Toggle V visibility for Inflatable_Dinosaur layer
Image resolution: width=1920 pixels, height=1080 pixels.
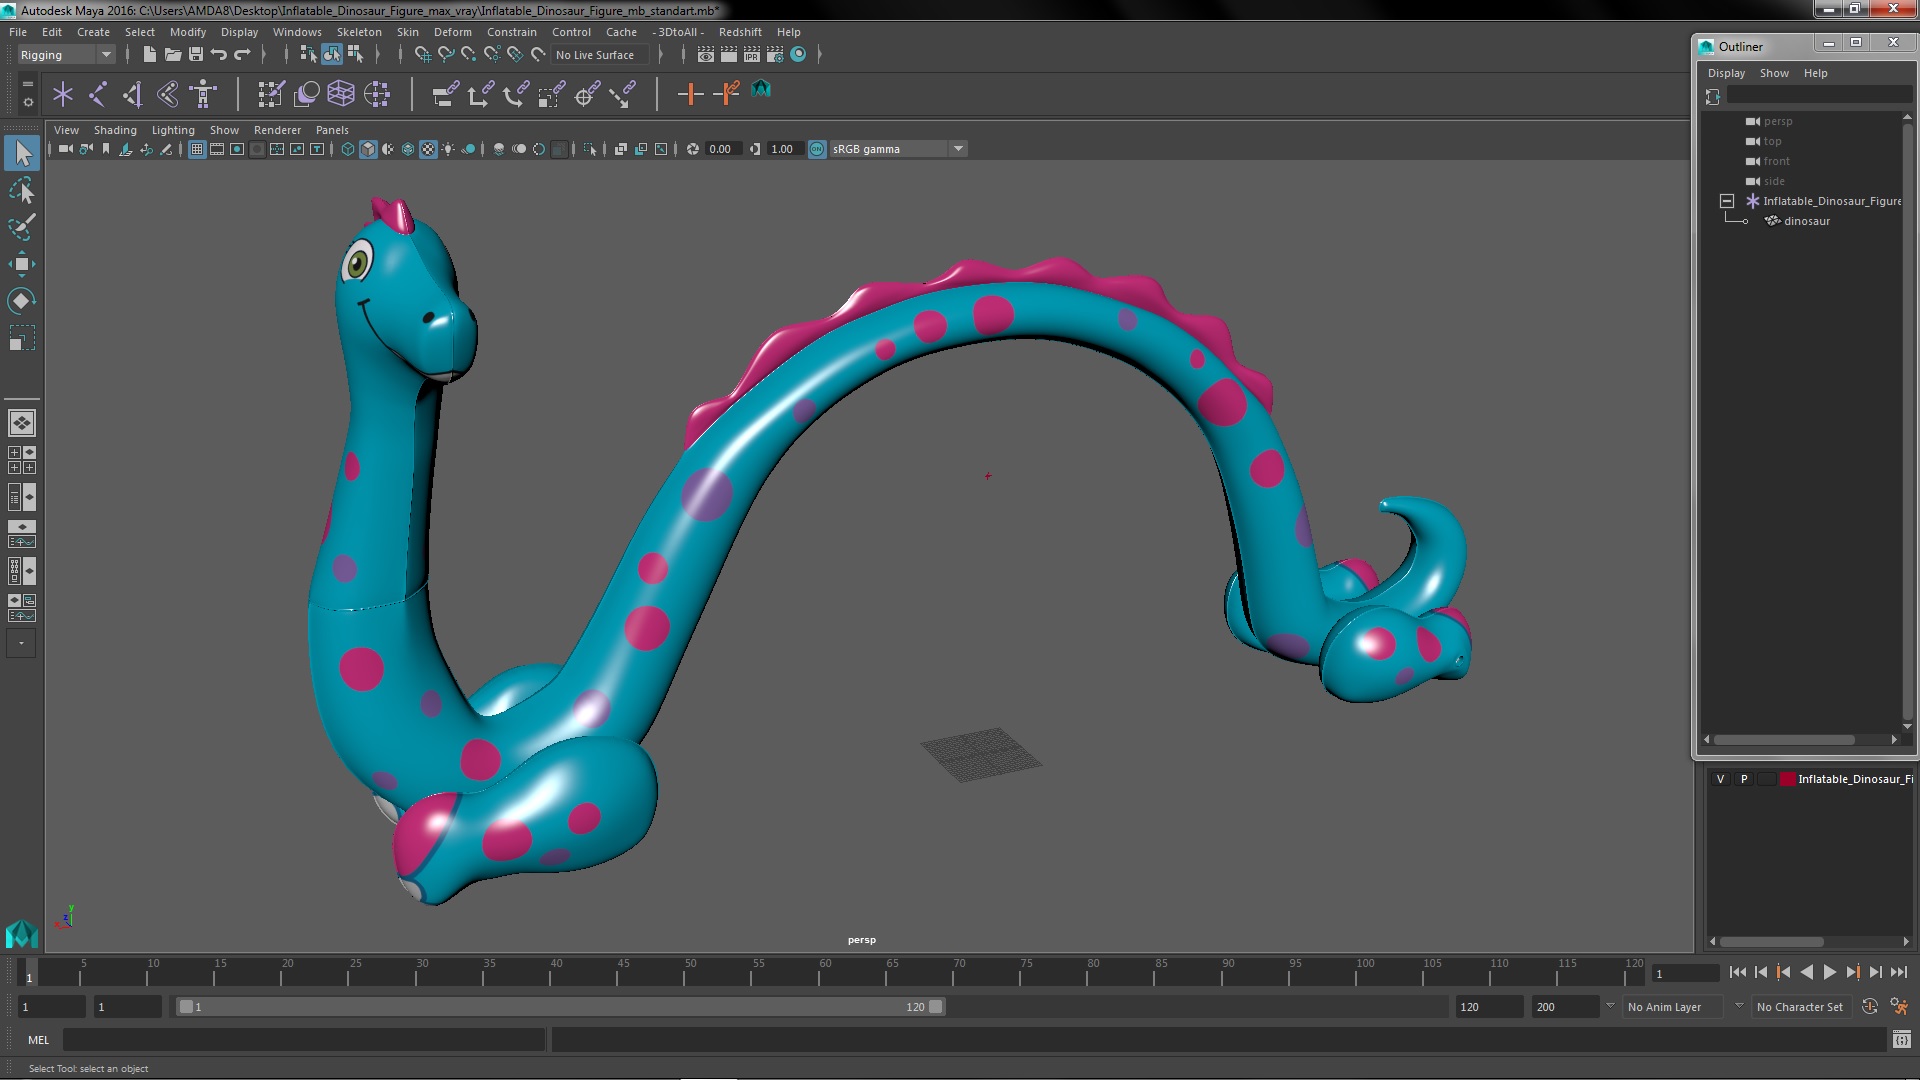click(x=1720, y=779)
